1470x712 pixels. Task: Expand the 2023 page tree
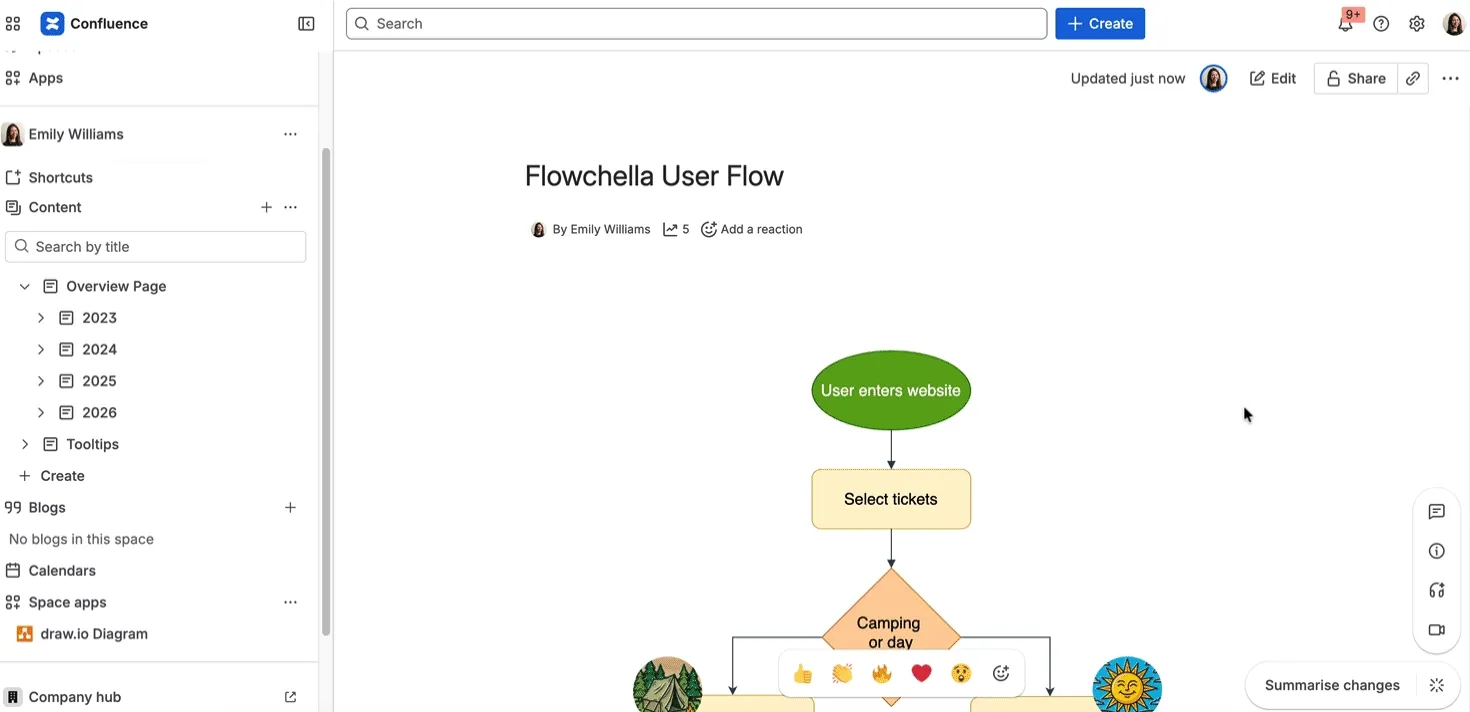tap(41, 318)
